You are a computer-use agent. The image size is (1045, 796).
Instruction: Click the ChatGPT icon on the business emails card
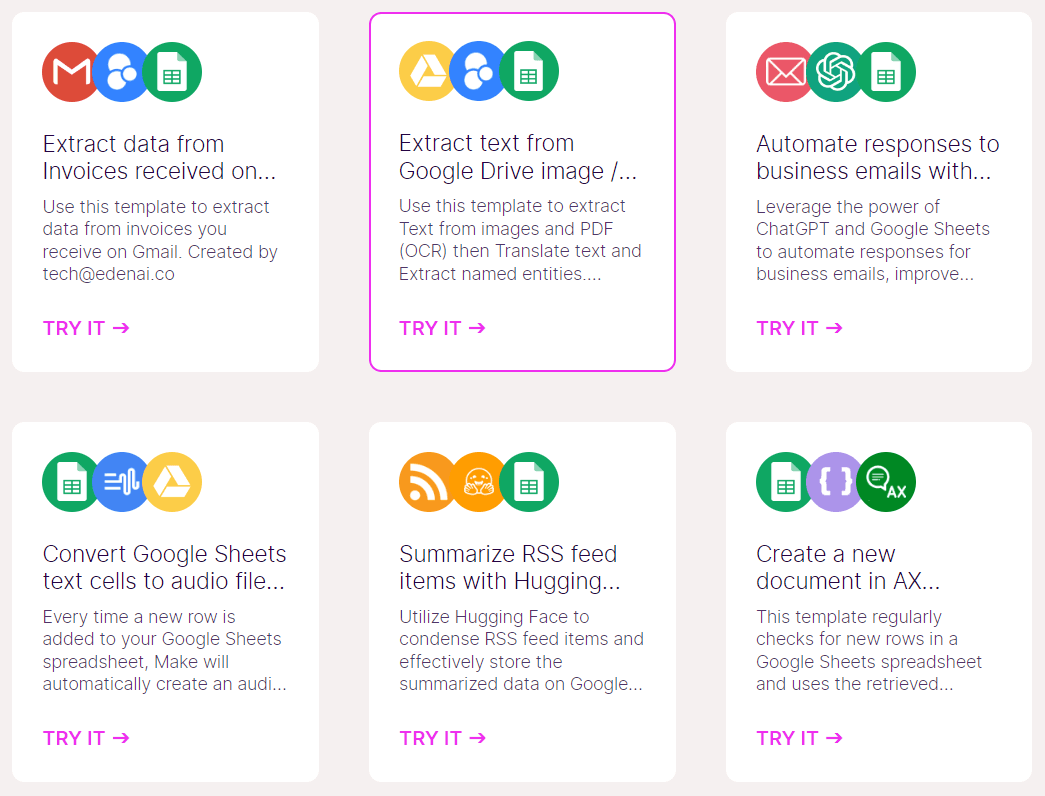tap(836, 72)
